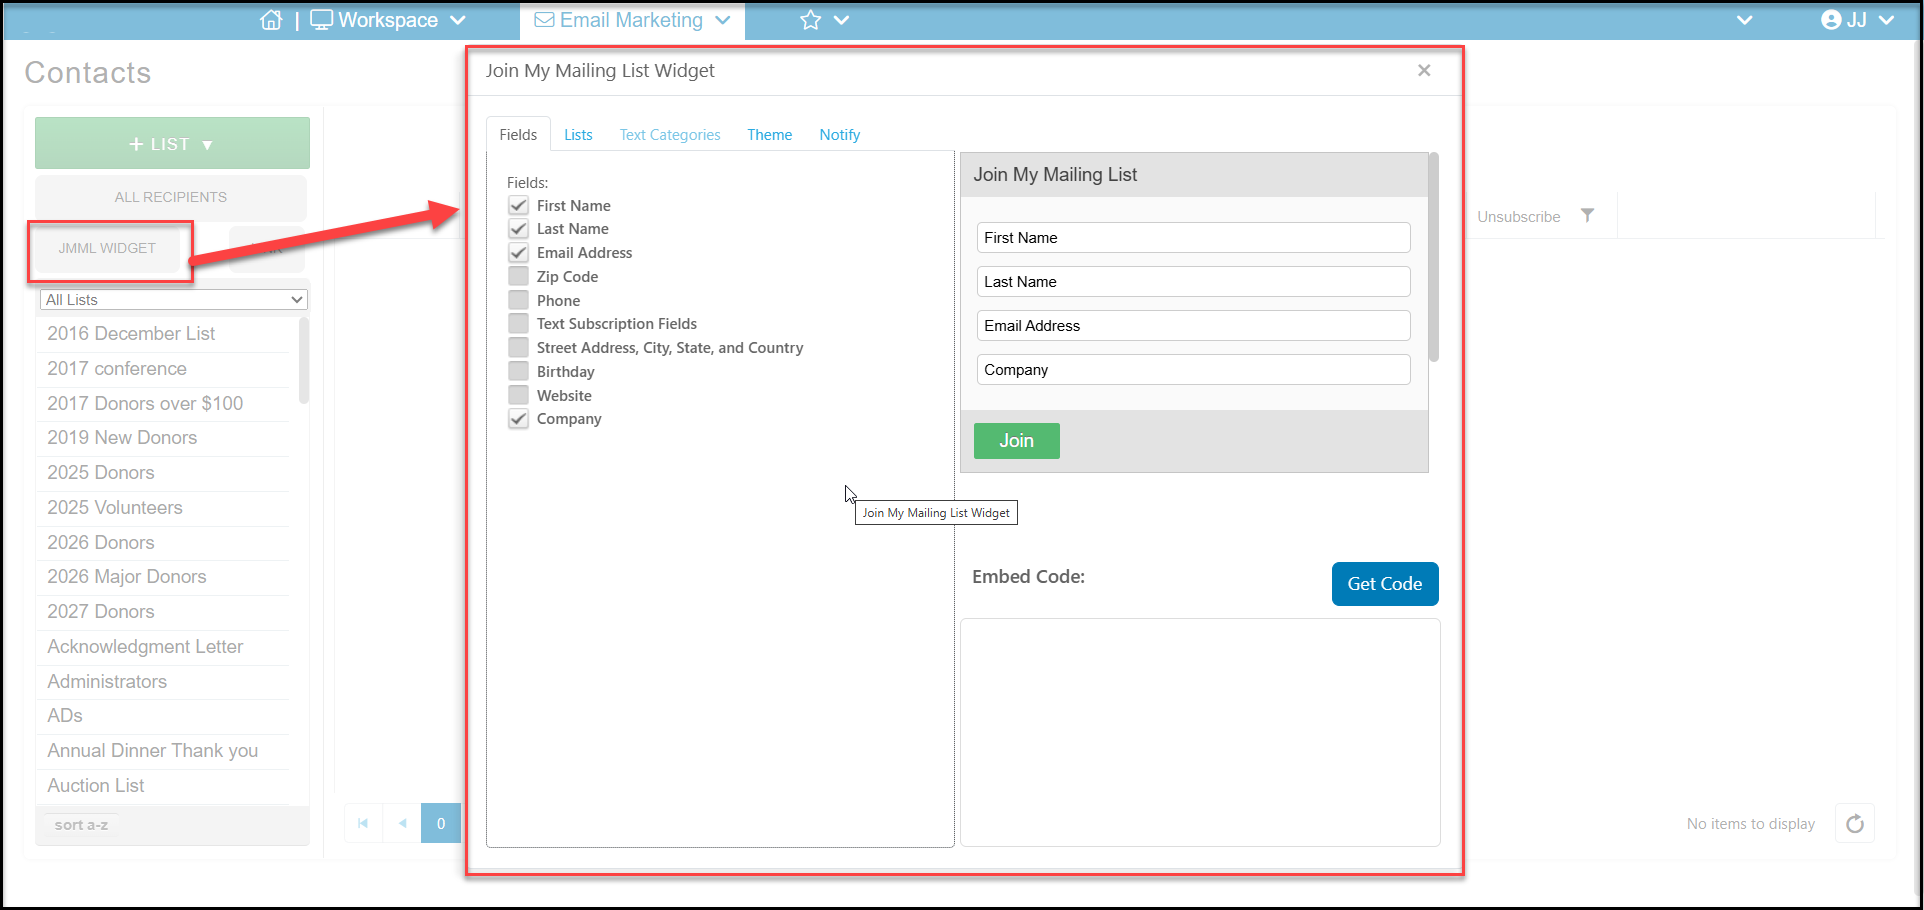This screenshot has width=1924, height=910.
Task: Check the Text Subscription Fields checkbox
Action: click(x=518, y=324)
